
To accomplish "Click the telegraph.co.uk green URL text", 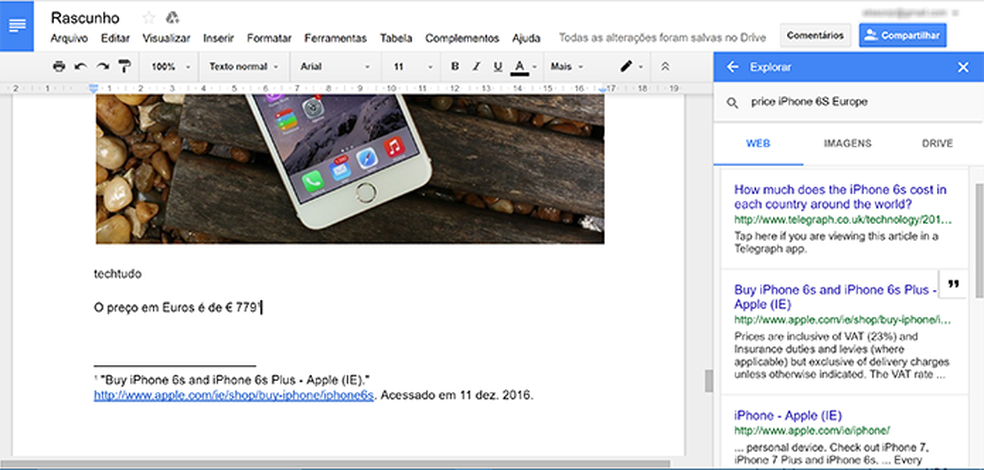I will coord(843,221).
